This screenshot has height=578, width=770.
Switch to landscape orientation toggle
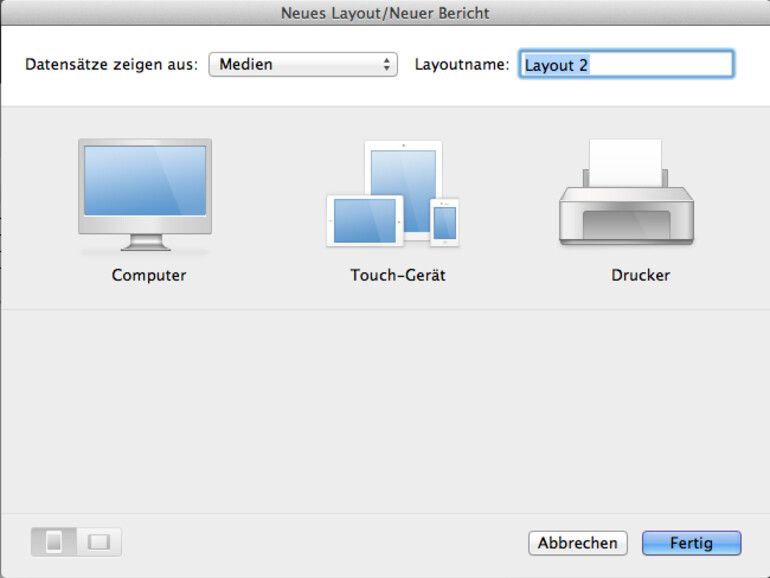pos(99,542)
